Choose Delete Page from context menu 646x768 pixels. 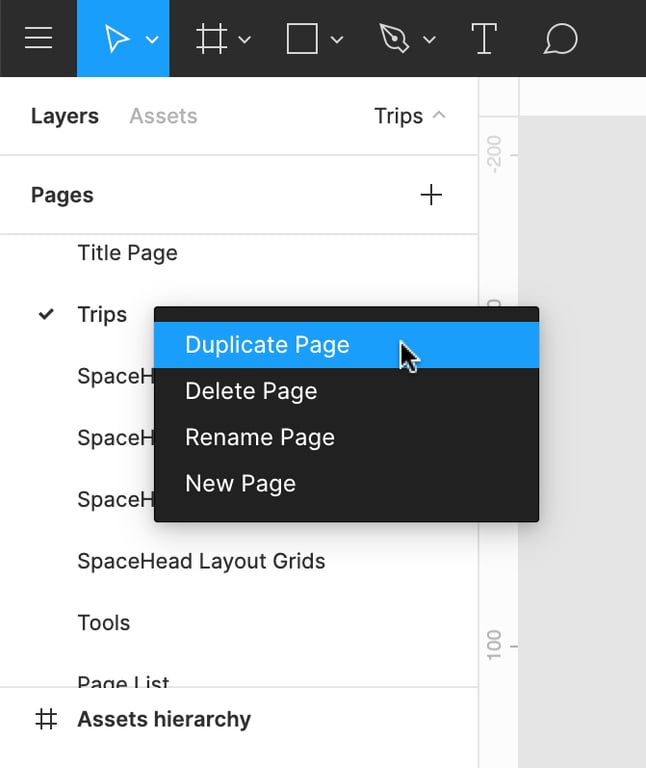pyautogui.click(x=251, y=391)
